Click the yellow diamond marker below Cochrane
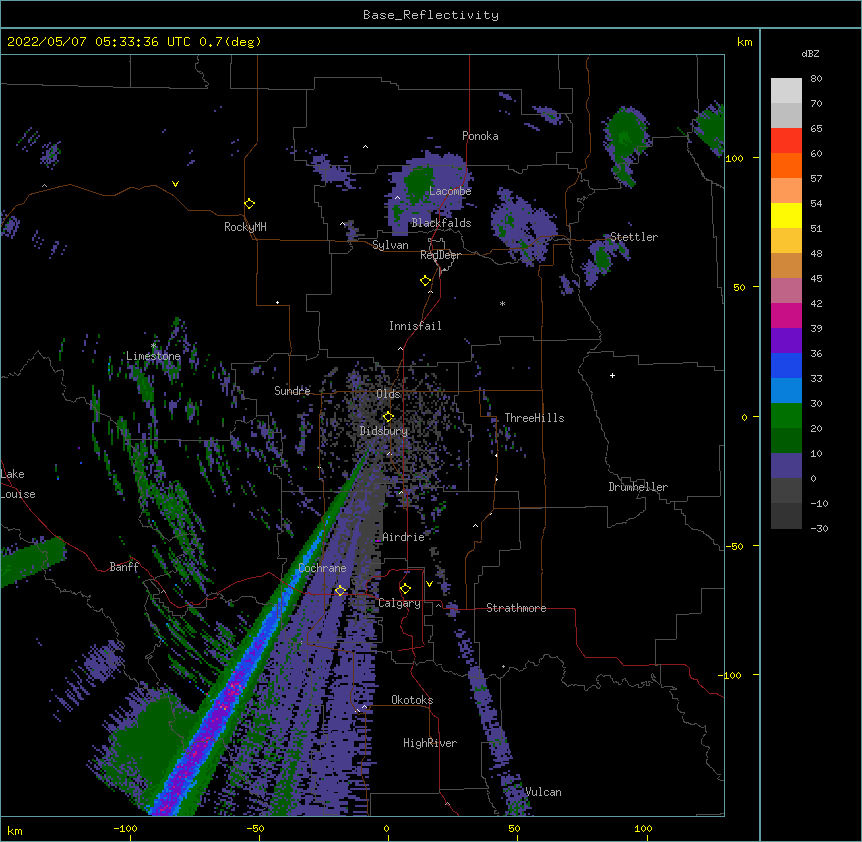 pyautogui.click(x=340, y=590)
